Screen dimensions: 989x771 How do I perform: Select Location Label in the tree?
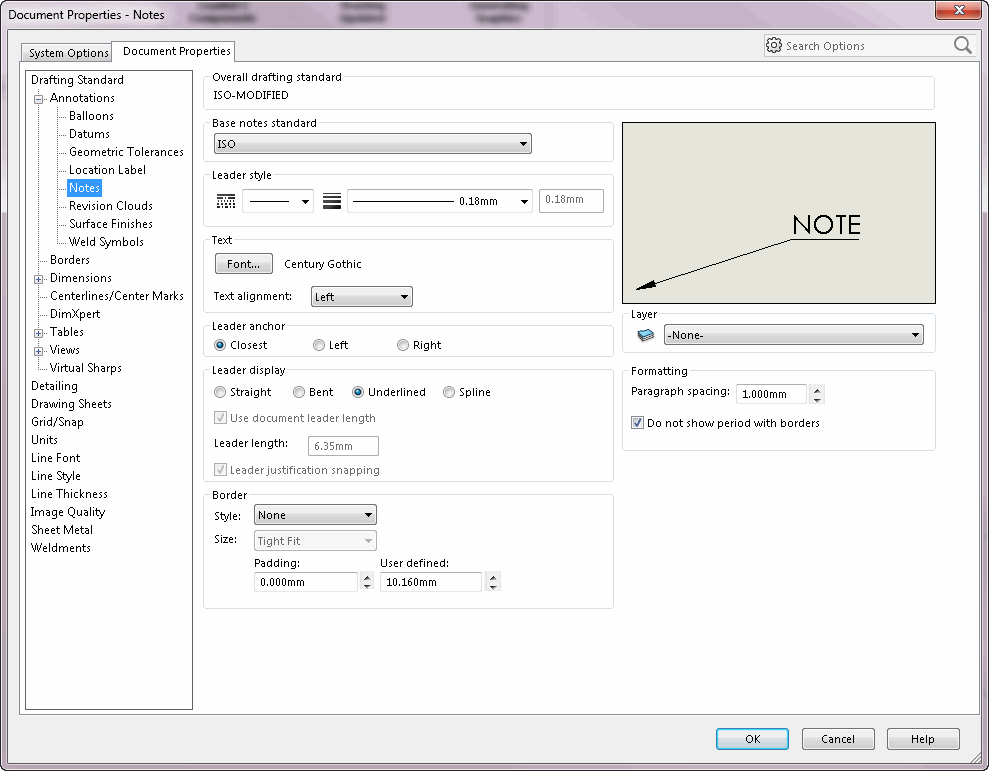click(107, 170)
